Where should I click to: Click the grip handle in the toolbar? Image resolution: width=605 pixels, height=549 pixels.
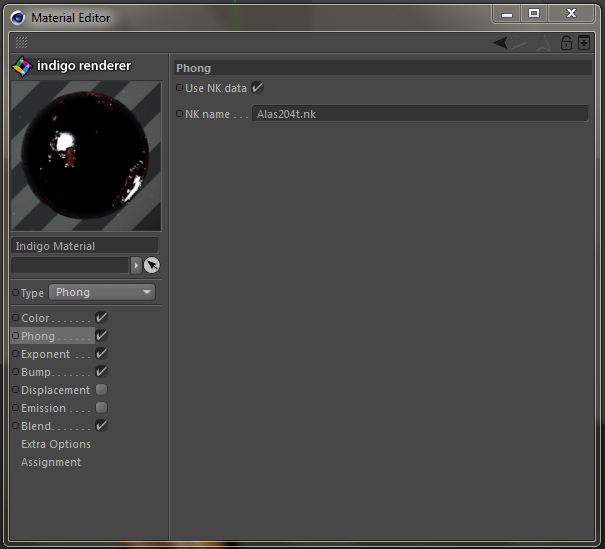coord(22,43)
